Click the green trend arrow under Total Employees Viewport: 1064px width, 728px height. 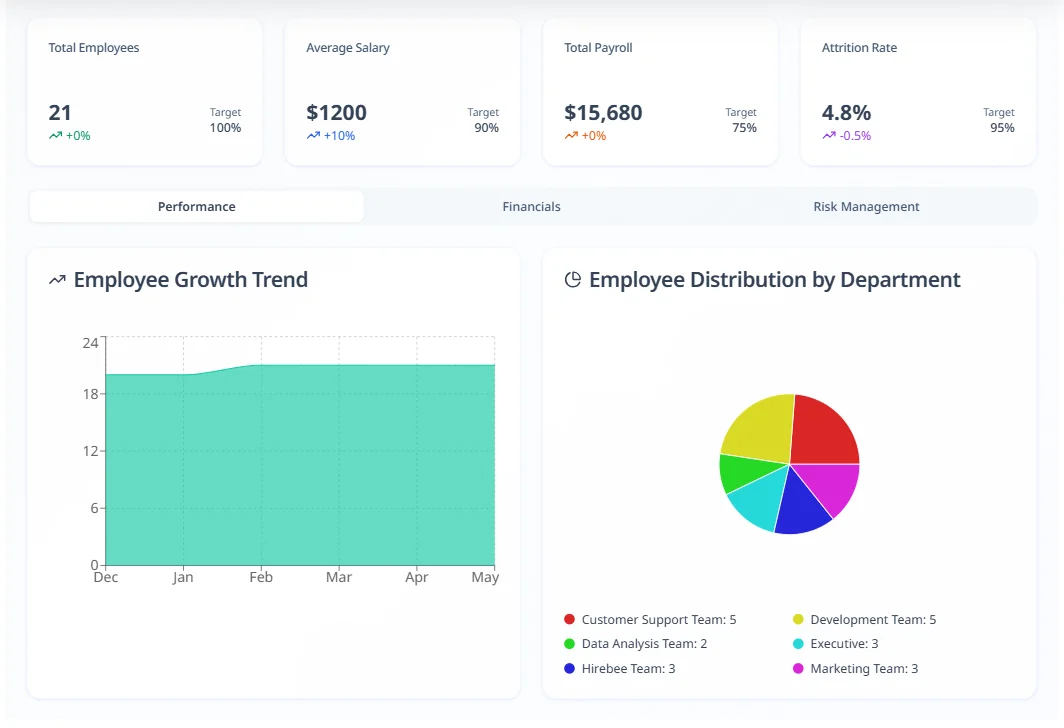[55, 136]
